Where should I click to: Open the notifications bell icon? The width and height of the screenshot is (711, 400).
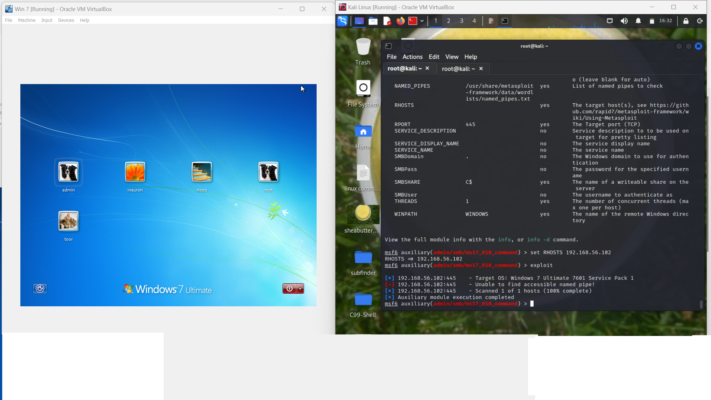(638, 21)
